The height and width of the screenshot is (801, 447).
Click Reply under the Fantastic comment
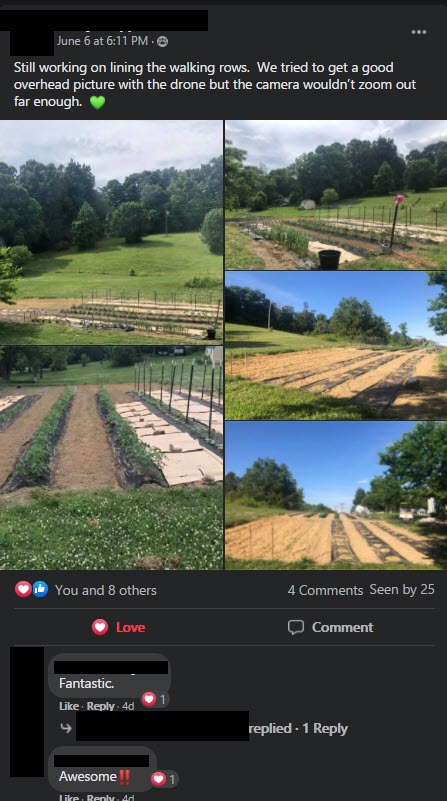(x=100, y=705)
